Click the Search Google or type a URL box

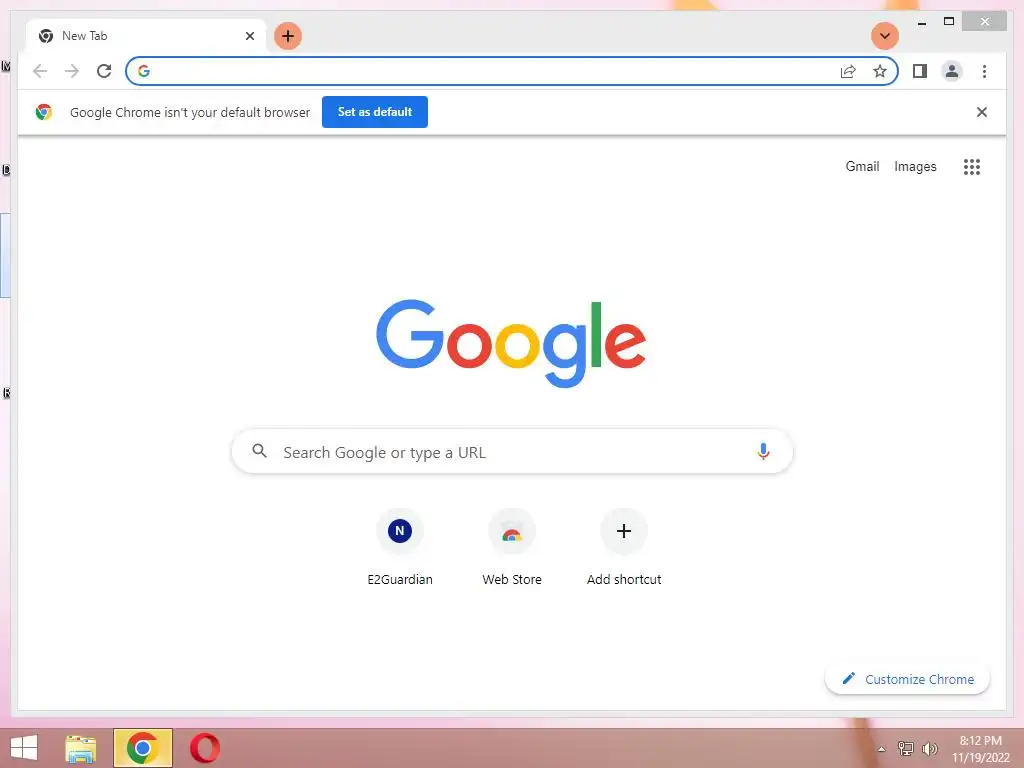tap(512, 451)
